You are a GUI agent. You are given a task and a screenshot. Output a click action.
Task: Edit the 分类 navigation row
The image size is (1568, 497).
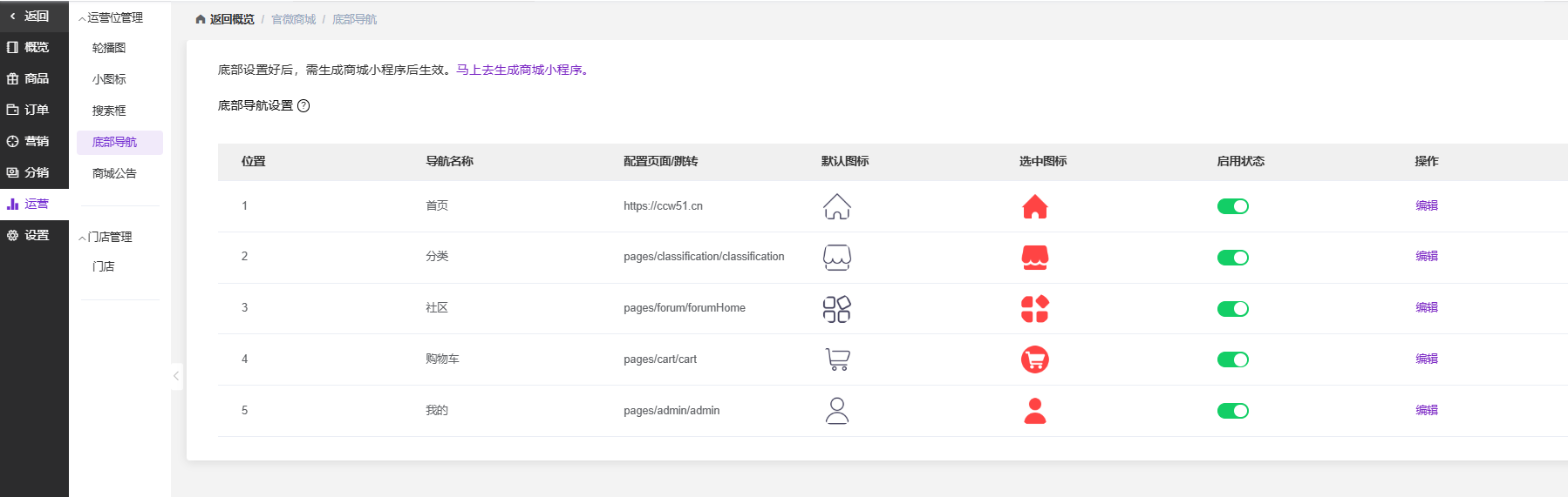coord(1427,257)
